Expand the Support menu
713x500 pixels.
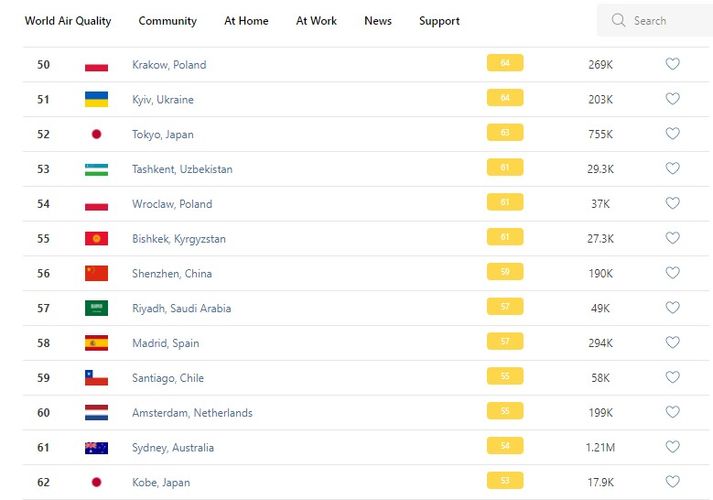(439, 21)
